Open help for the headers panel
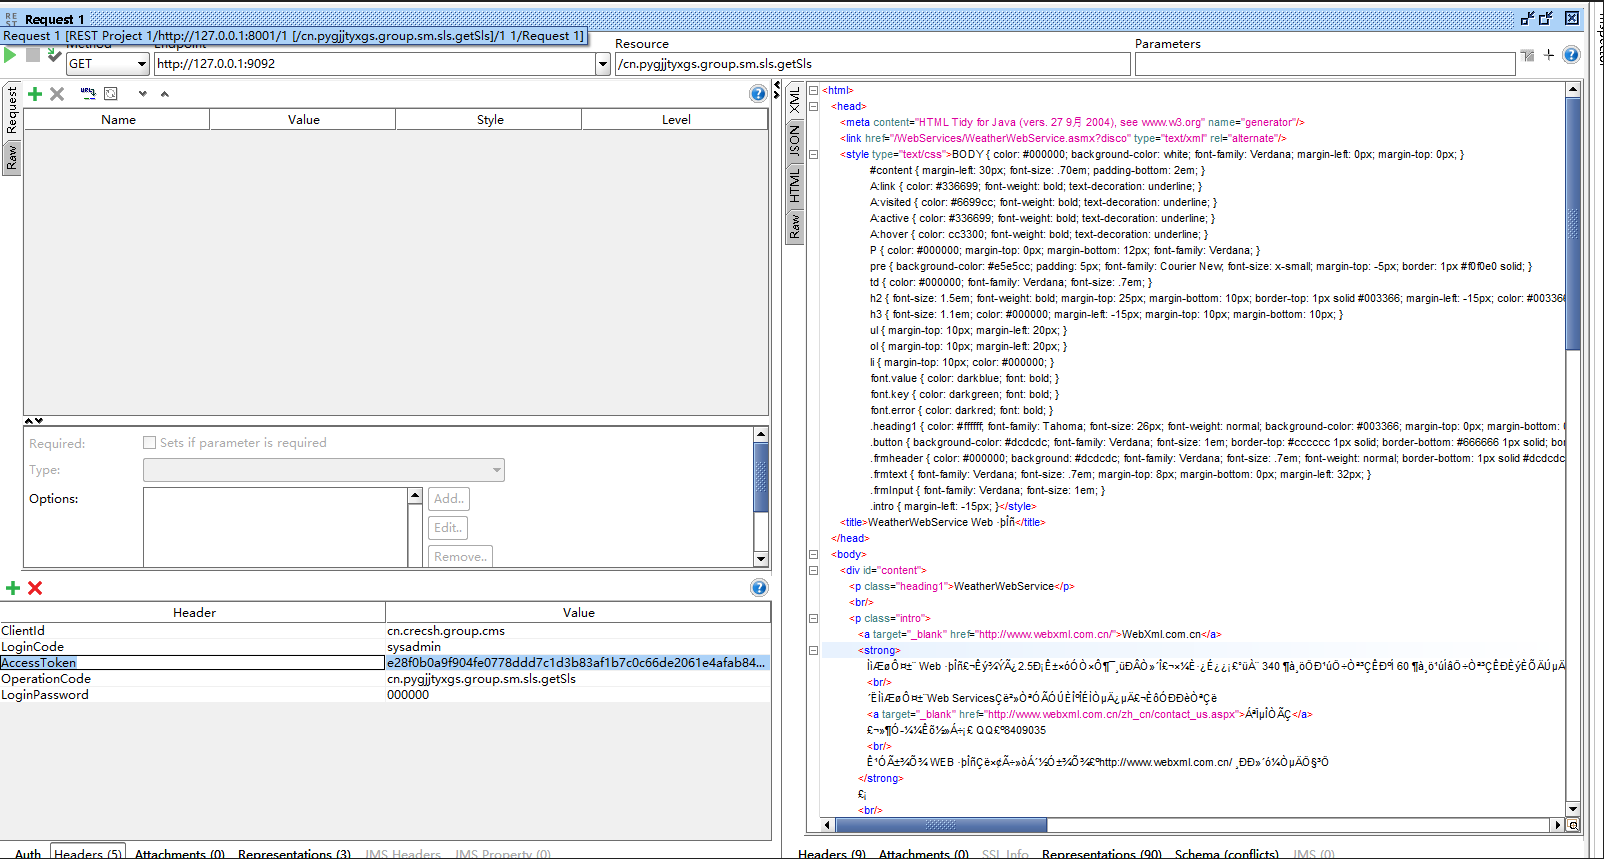Screen dimensions: 1604x859 pos(759,588)
